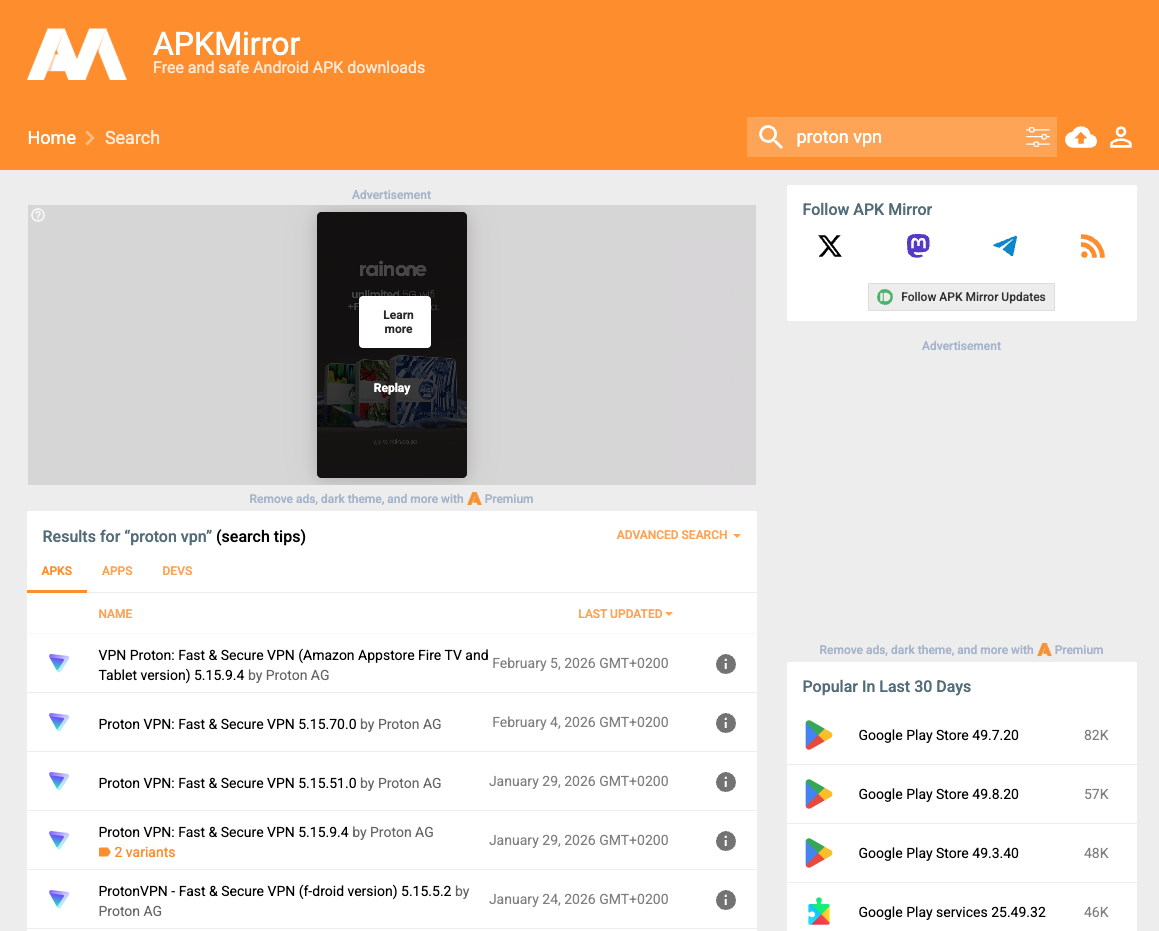Open Google Play Store 49.3.40 link
This screenshot has height=931, width=1159.
[939, 853]
